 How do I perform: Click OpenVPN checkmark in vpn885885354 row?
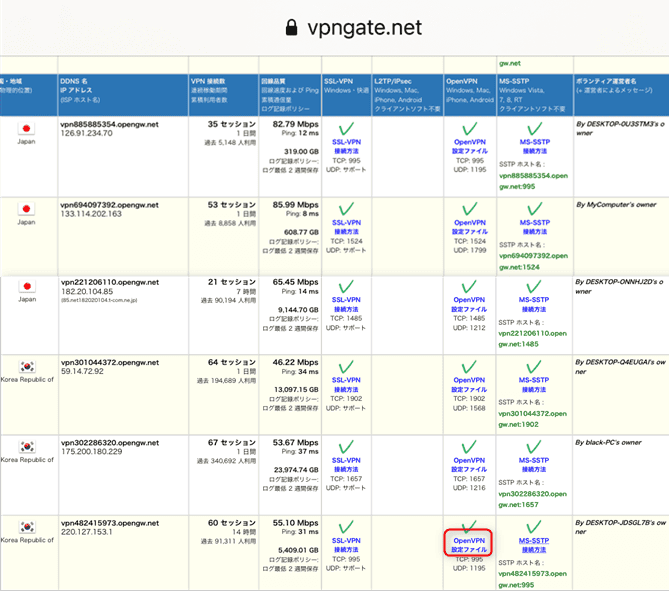click(x=470, y=128)
